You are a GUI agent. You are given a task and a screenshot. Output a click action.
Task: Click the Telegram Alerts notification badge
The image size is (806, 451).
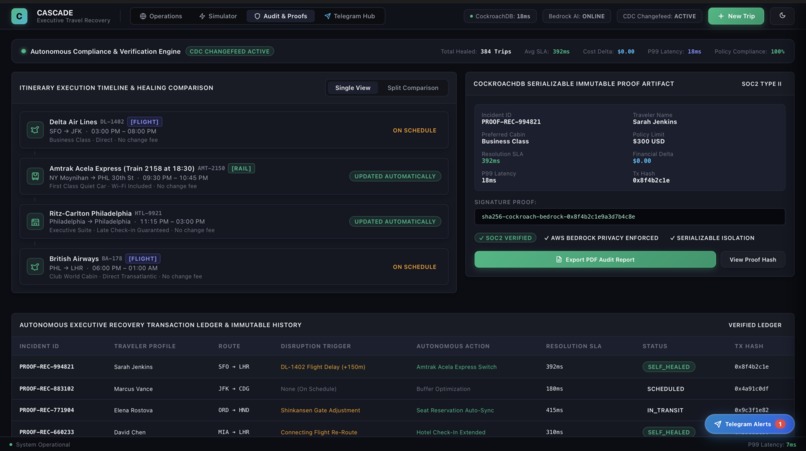[x=780, y=424]
